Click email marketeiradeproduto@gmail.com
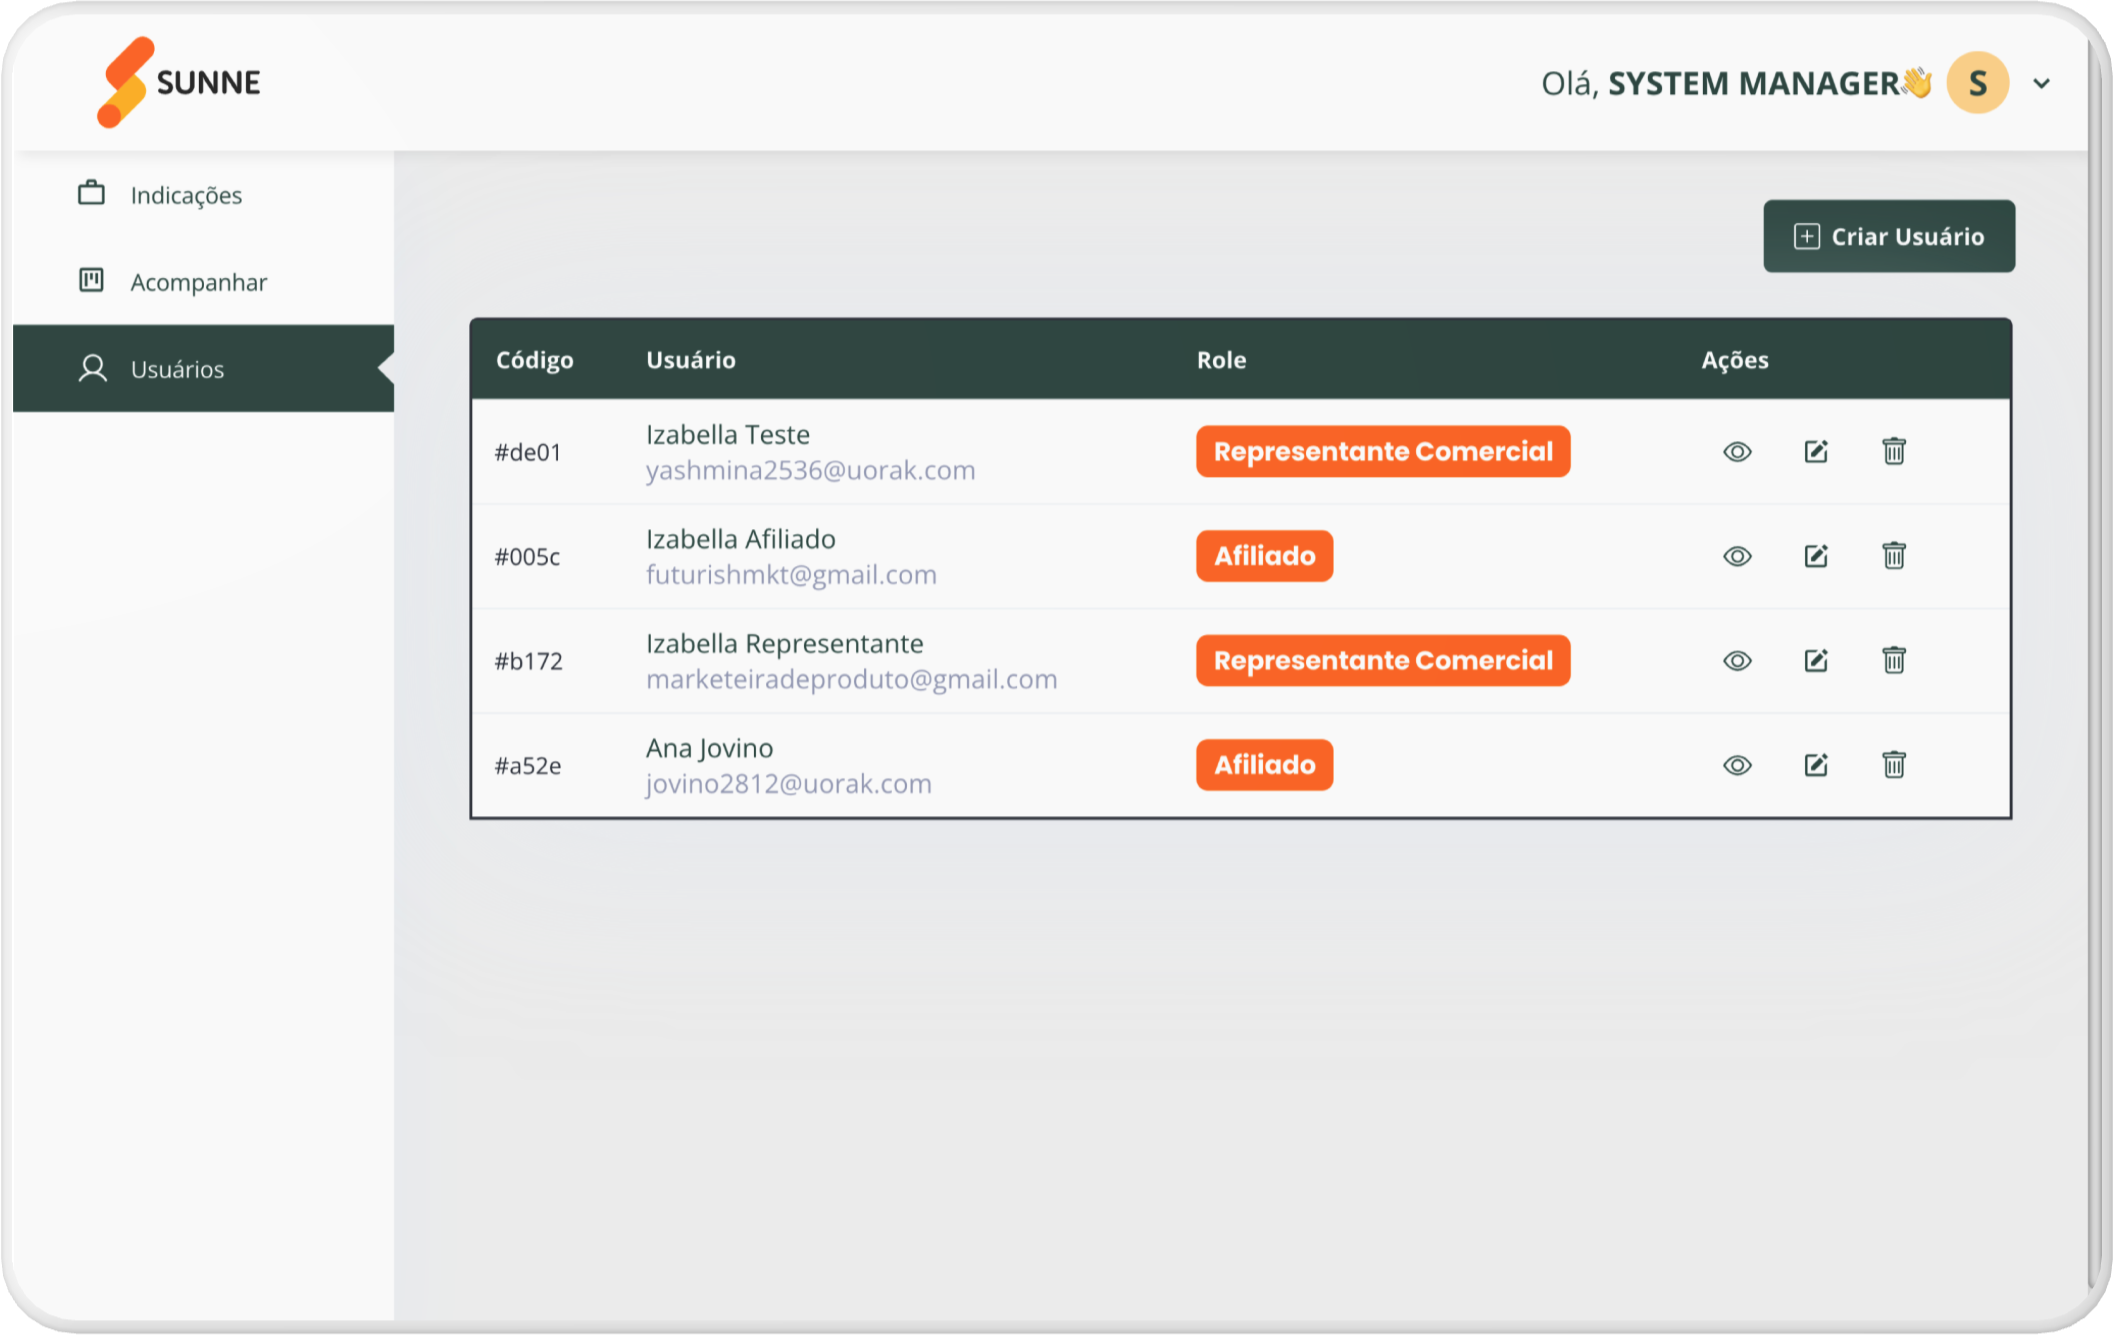 pos(851,679)
